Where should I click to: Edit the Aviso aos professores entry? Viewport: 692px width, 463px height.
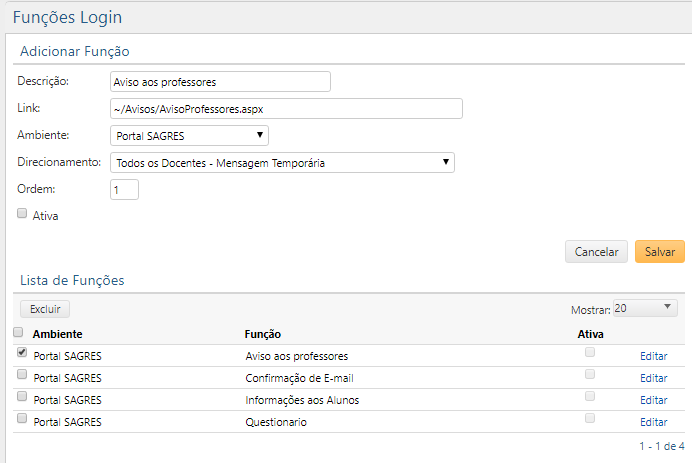coord(653,356)
